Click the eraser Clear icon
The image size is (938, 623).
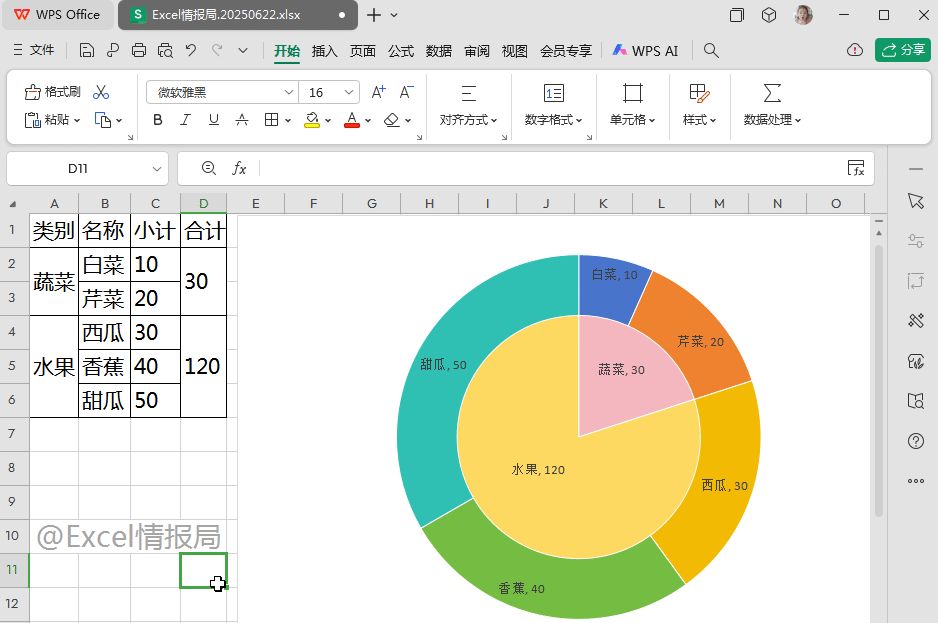click(x=392, y=120)
